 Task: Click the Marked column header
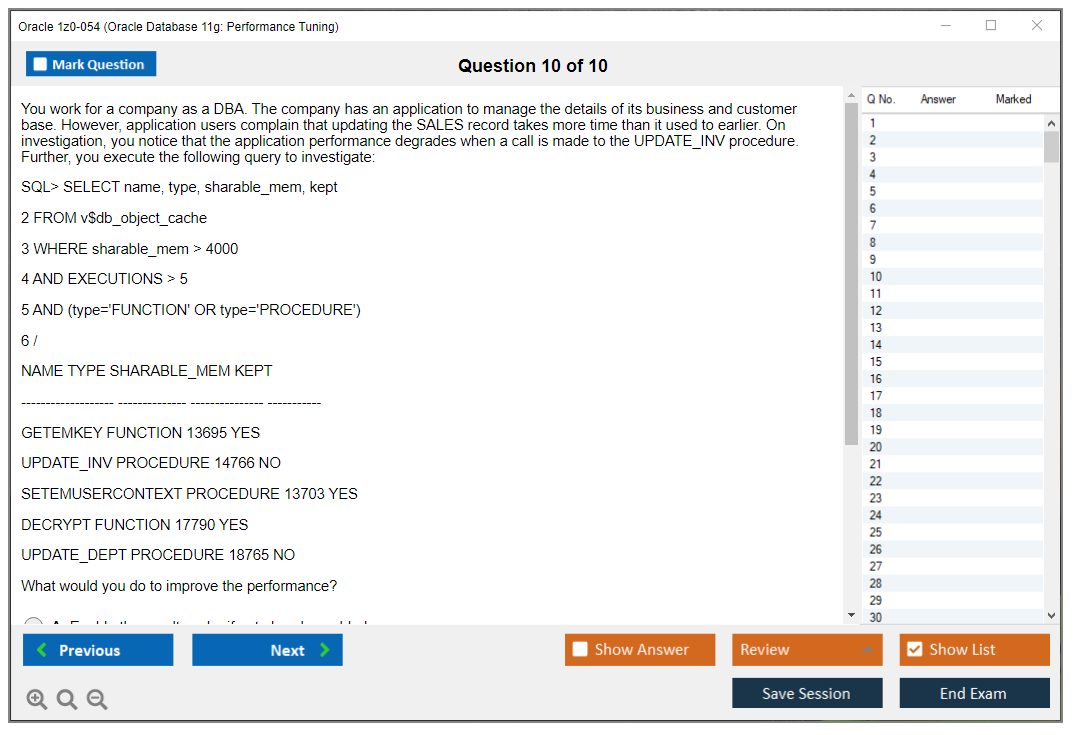point(1013,99)
